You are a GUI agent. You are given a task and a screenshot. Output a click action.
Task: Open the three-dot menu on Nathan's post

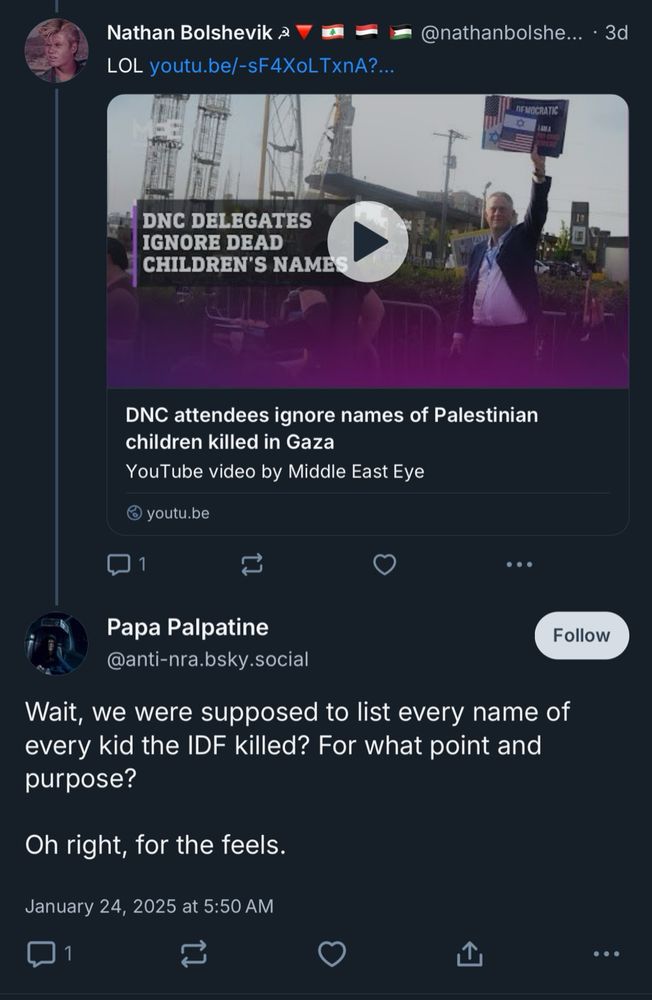pyautogui.click(x=519, y=564)
